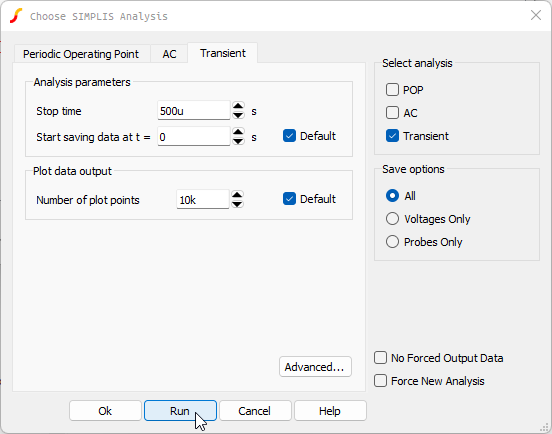Select Voltages Only save option

click(392, 219)
